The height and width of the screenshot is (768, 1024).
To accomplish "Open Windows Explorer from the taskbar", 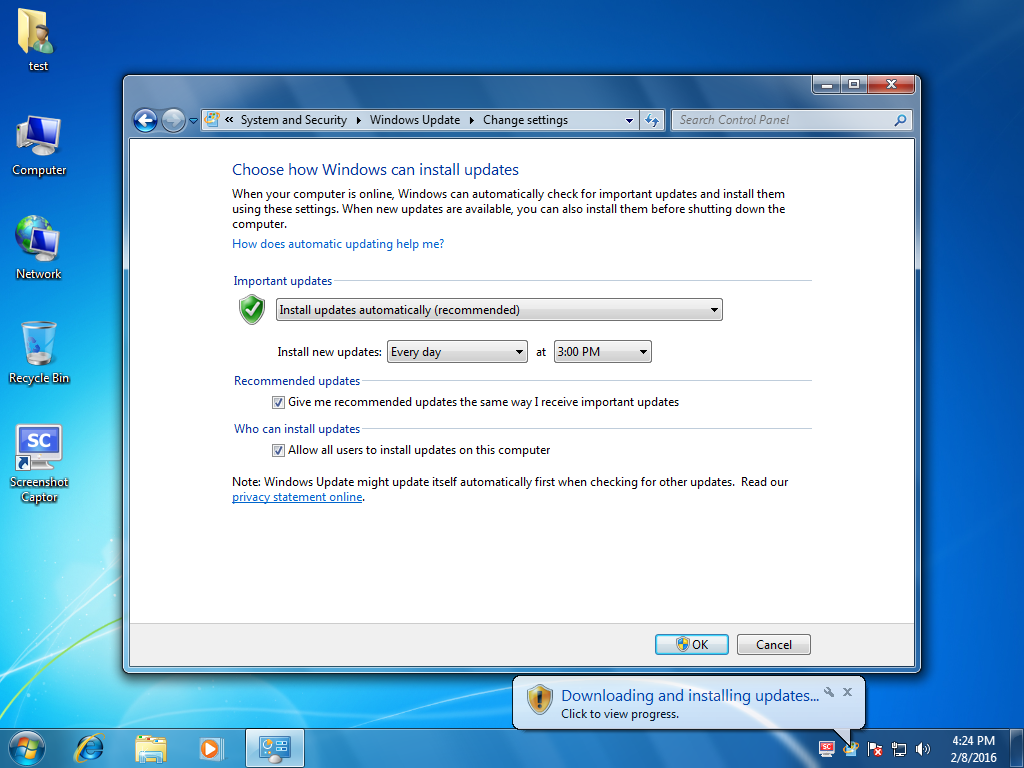I will 150,748.
